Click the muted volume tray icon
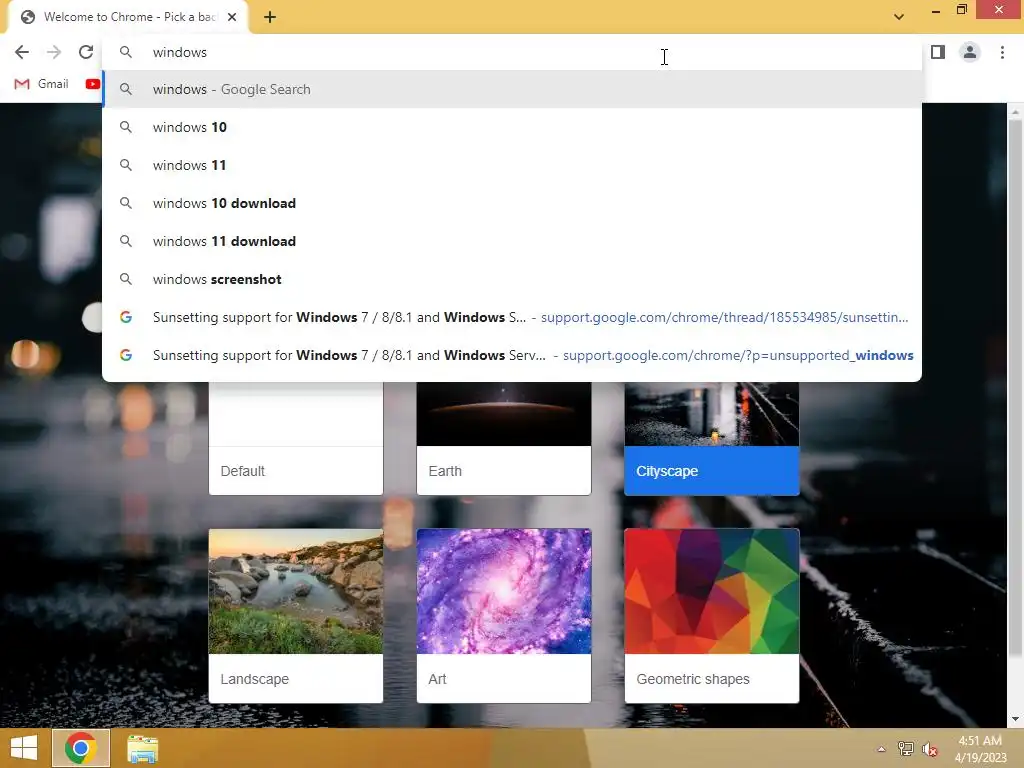The image size is (1024, 768). point(929,749)
